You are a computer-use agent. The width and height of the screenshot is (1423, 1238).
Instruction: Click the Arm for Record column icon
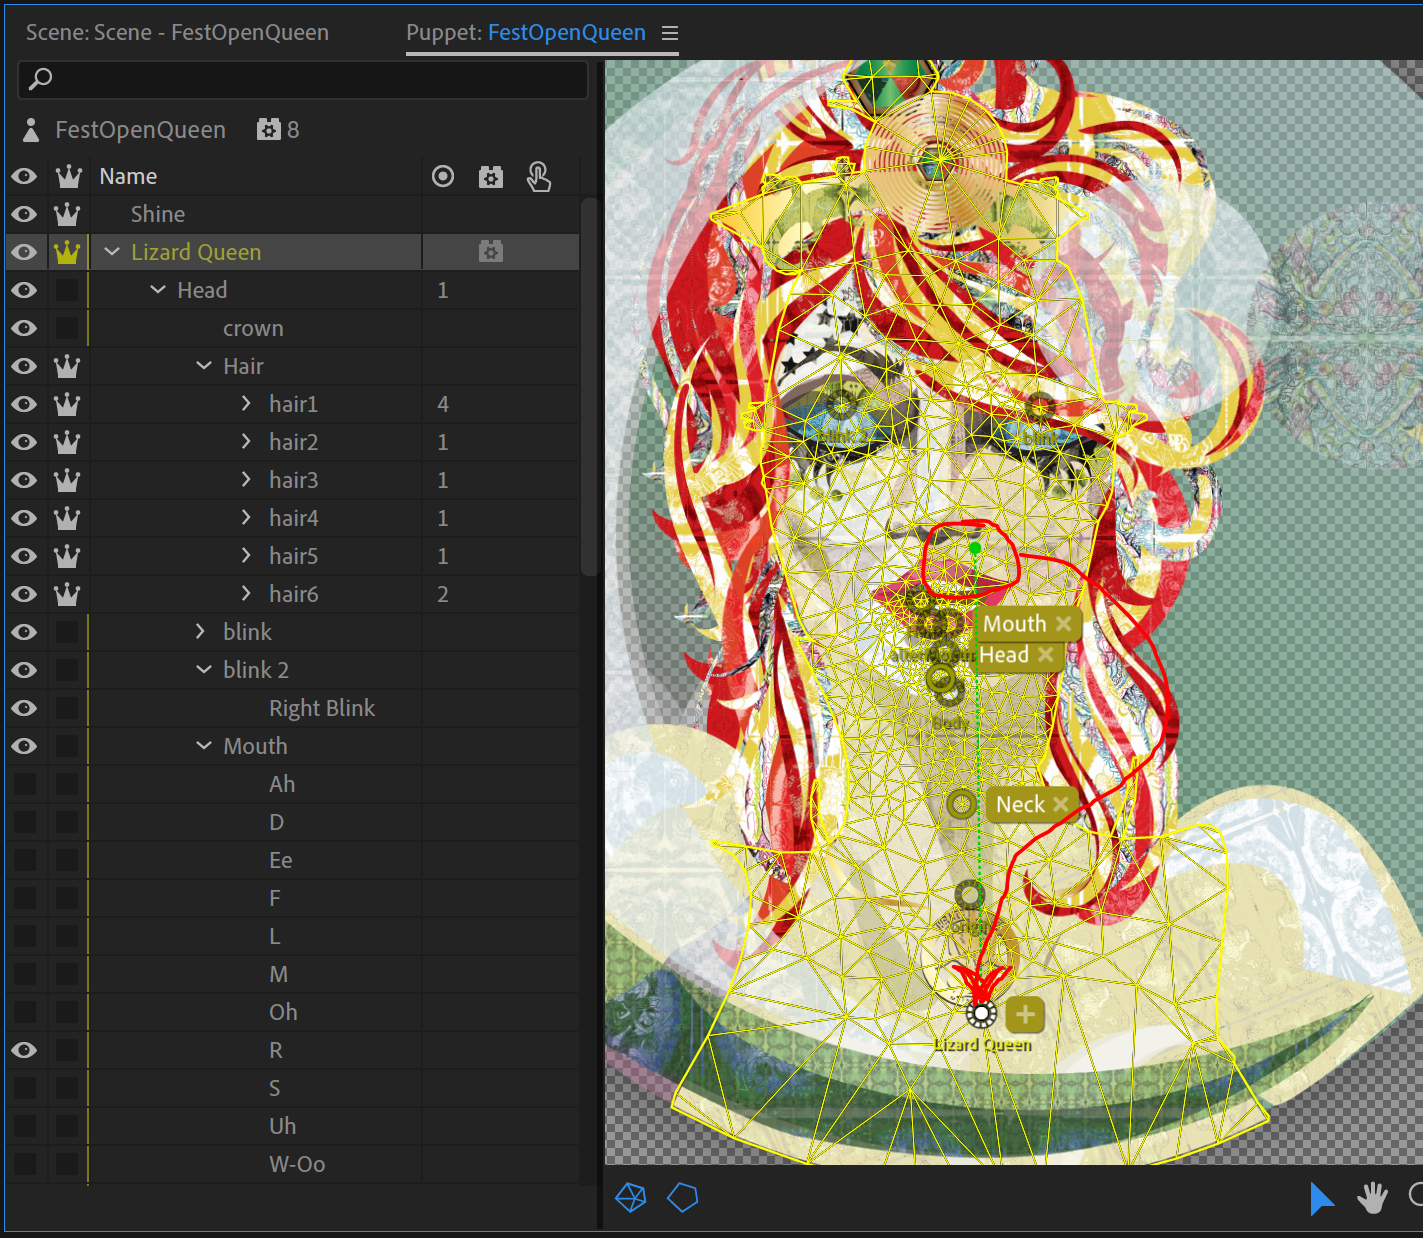click(x=443, y=176)
